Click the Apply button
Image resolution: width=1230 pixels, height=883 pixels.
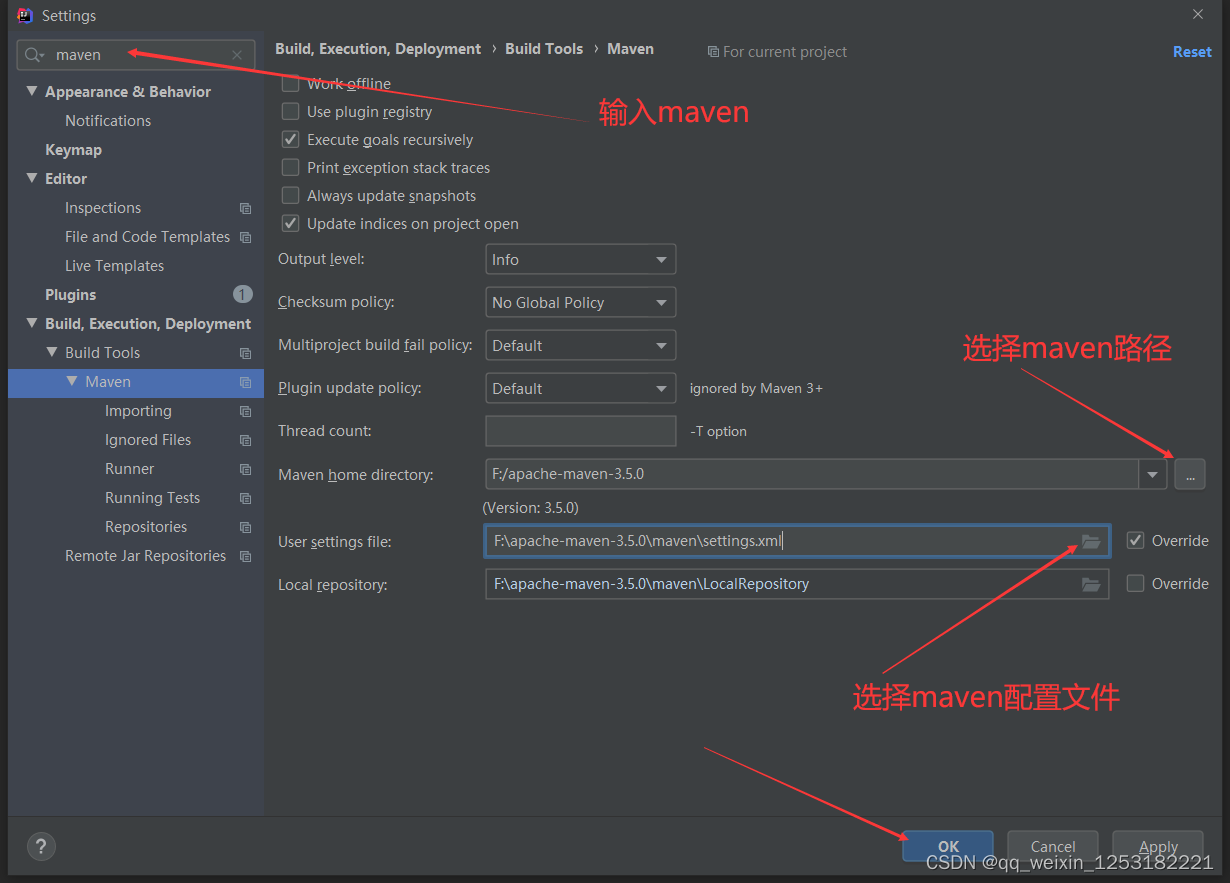tap(1157, 846)
